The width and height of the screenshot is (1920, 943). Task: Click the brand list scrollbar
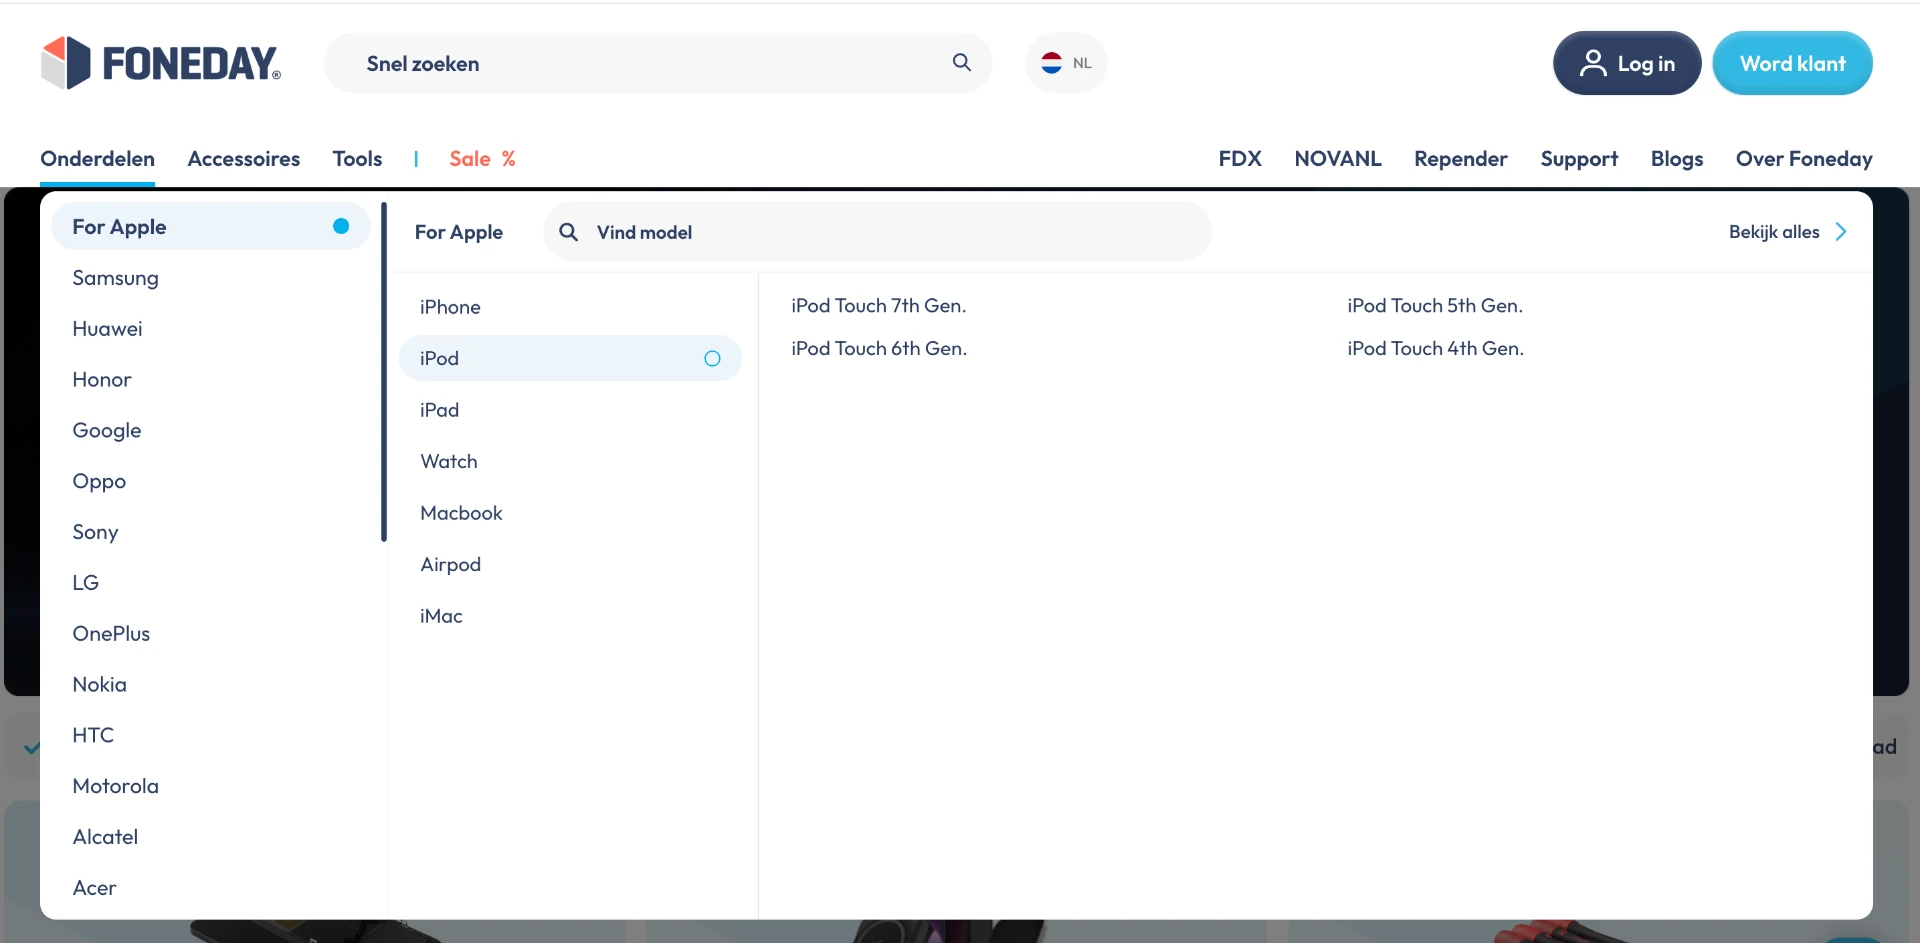(384, 372)
